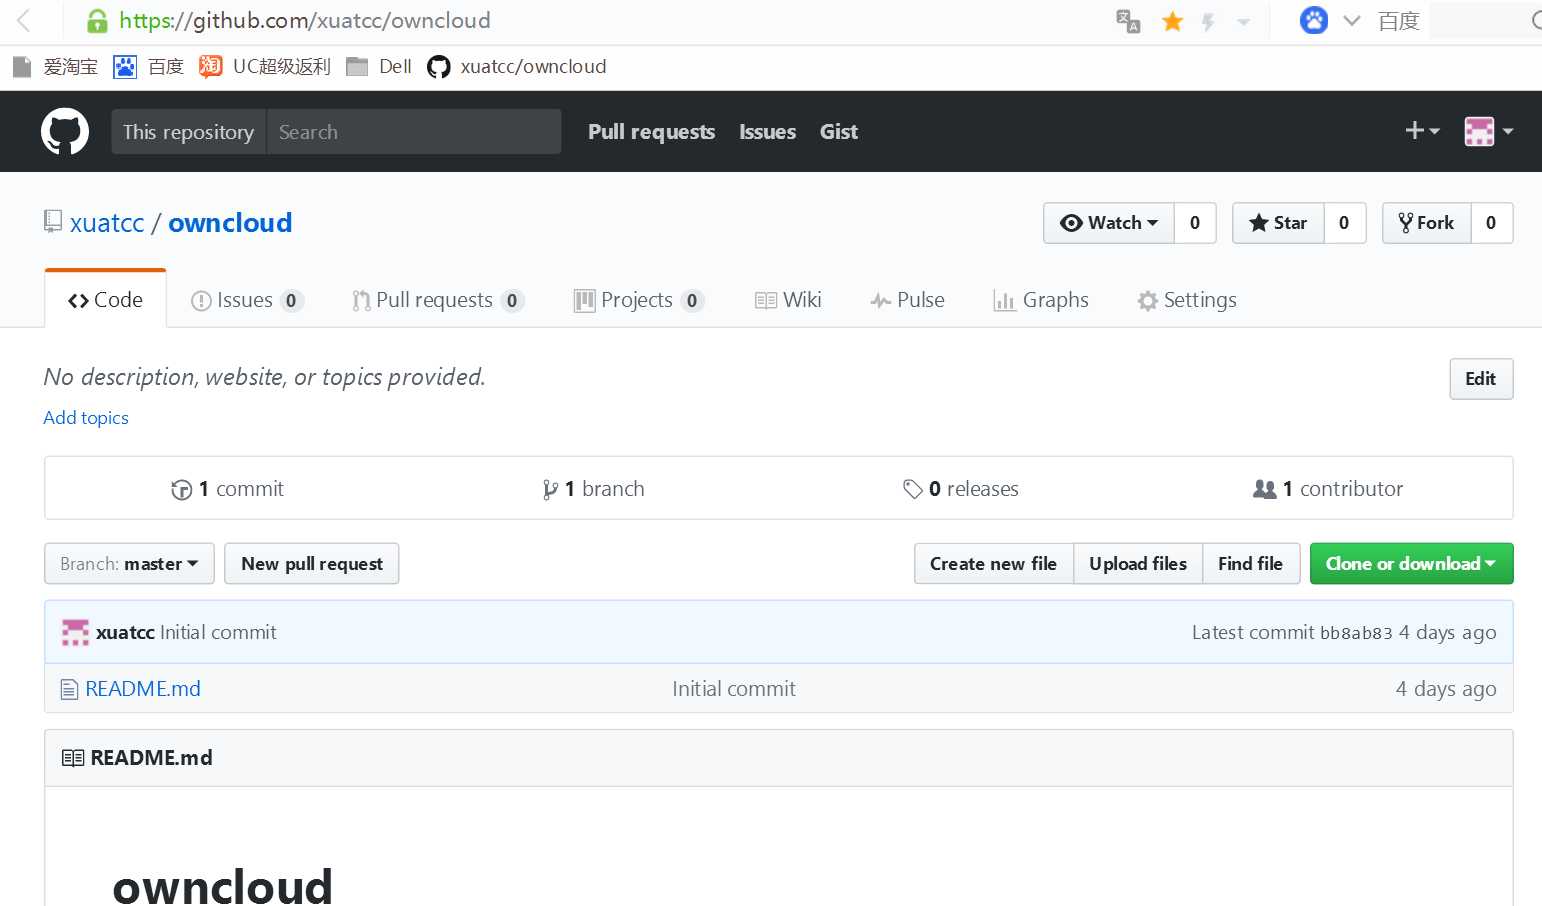Open the Settings tab
Screen dimensions: 1542x906
tap(1187, 300)
